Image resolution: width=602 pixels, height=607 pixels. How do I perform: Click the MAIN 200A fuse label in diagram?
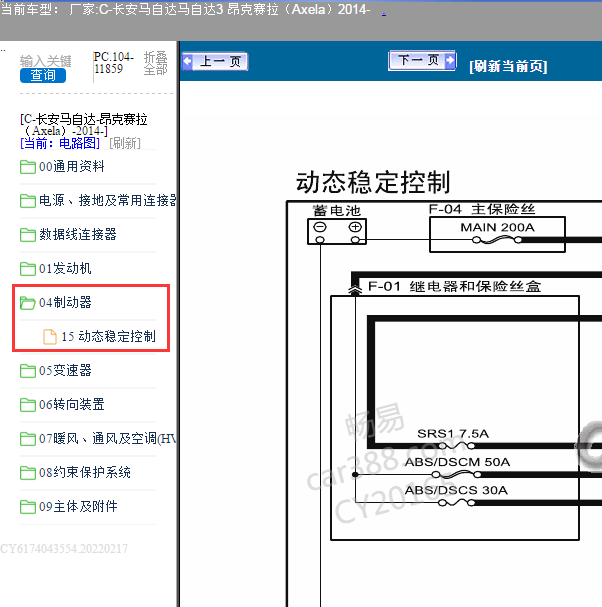pyautogui.click(x=497, y=227)
